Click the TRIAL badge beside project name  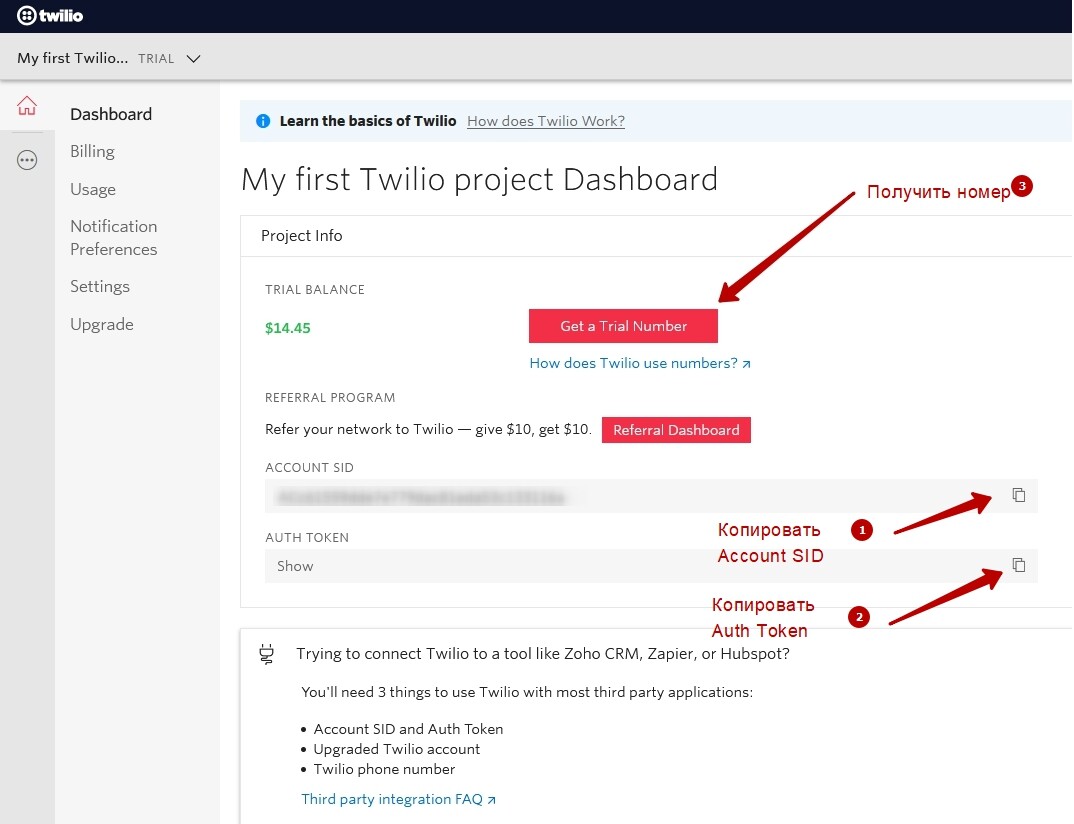point(156,59)
